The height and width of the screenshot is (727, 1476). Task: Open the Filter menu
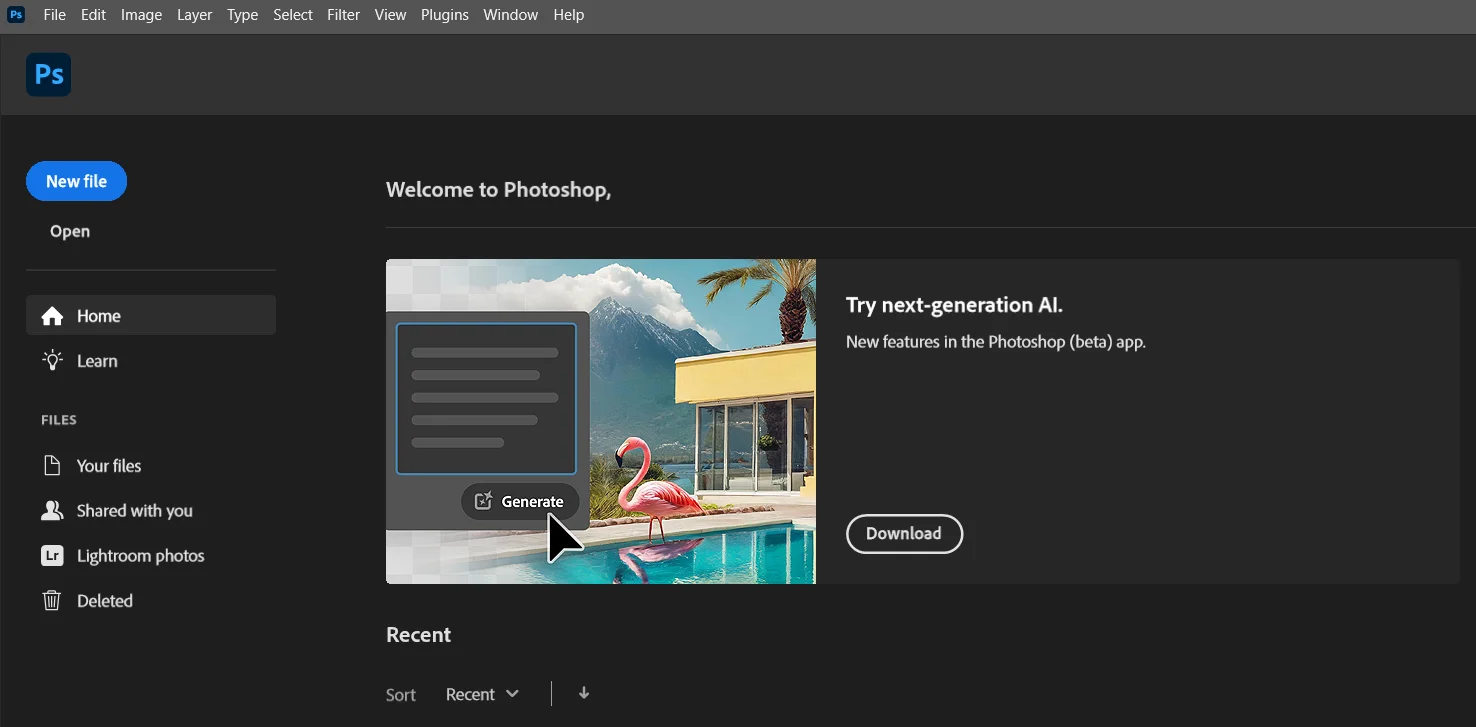343,15
